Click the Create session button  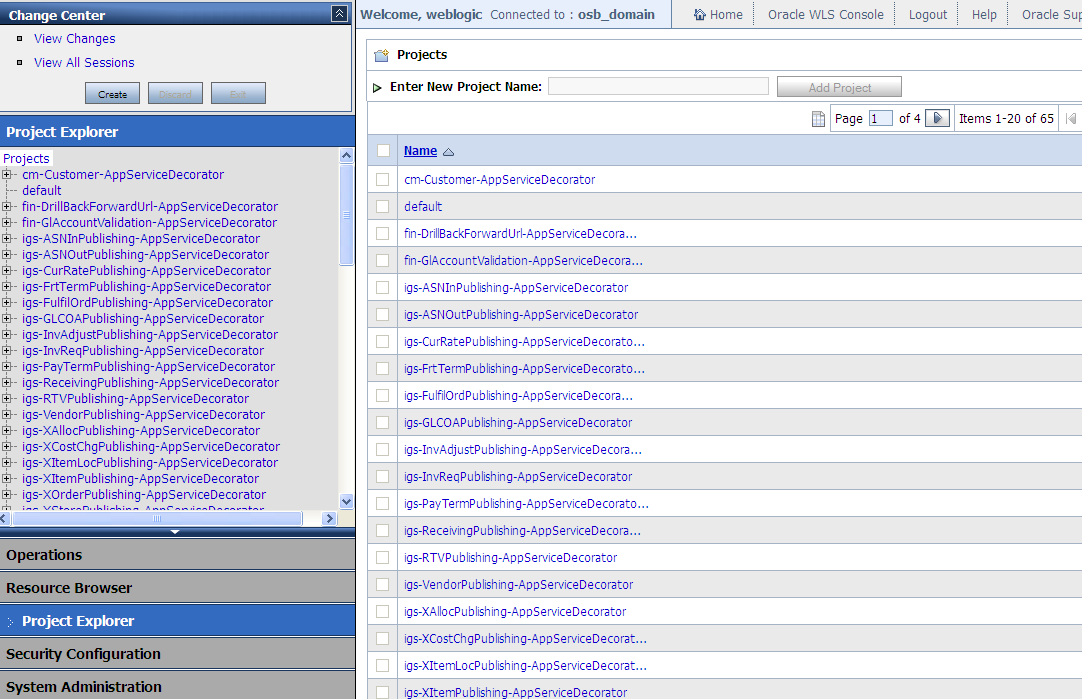coord(112,94)
